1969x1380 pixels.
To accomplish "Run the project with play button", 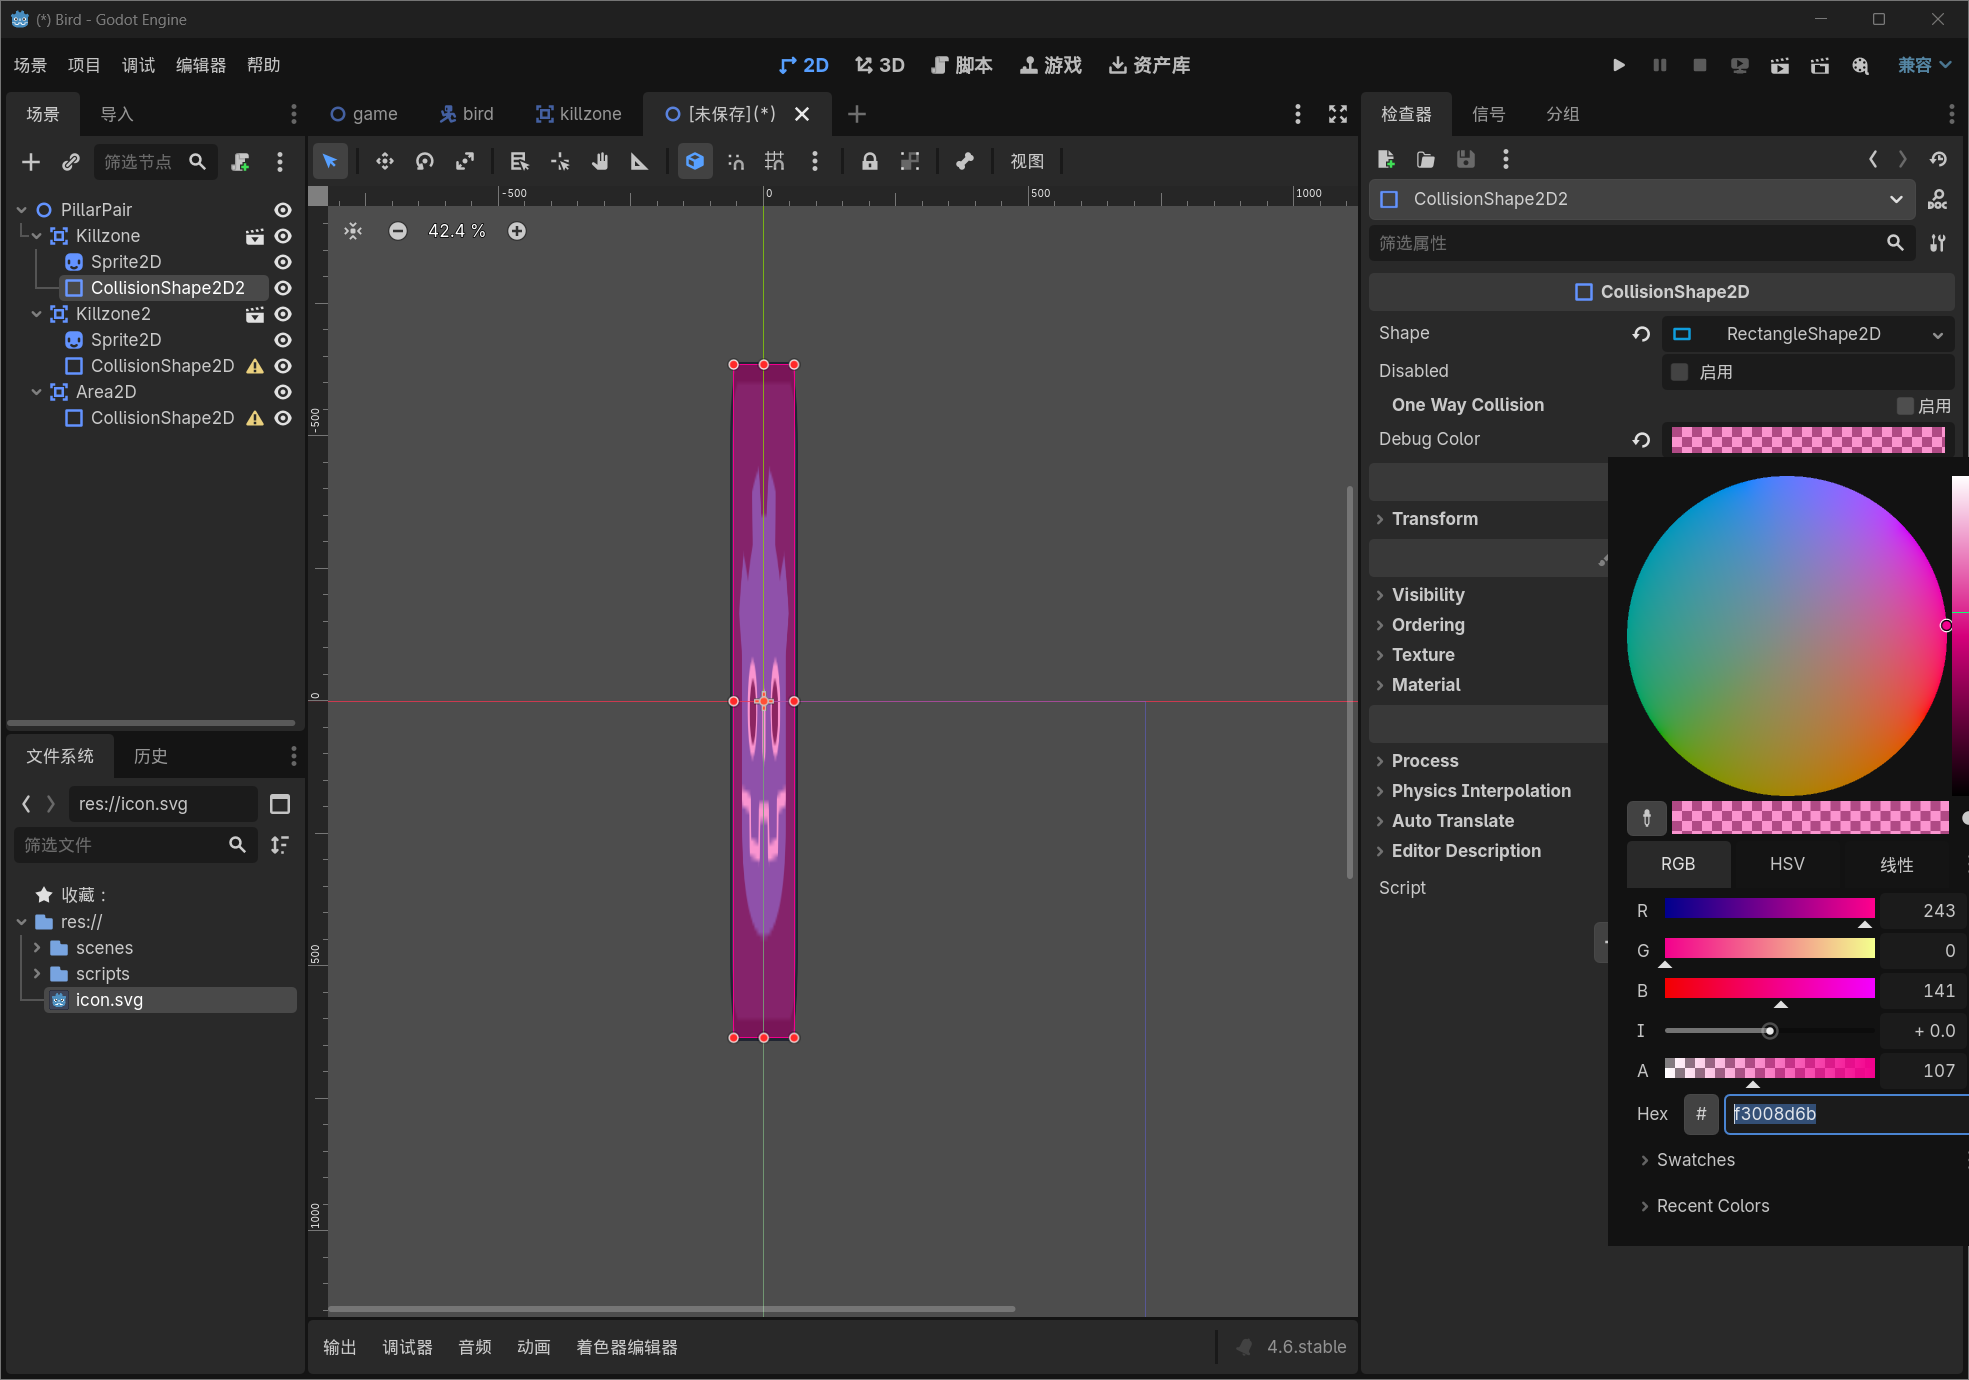I will (x=1619, y=65).
